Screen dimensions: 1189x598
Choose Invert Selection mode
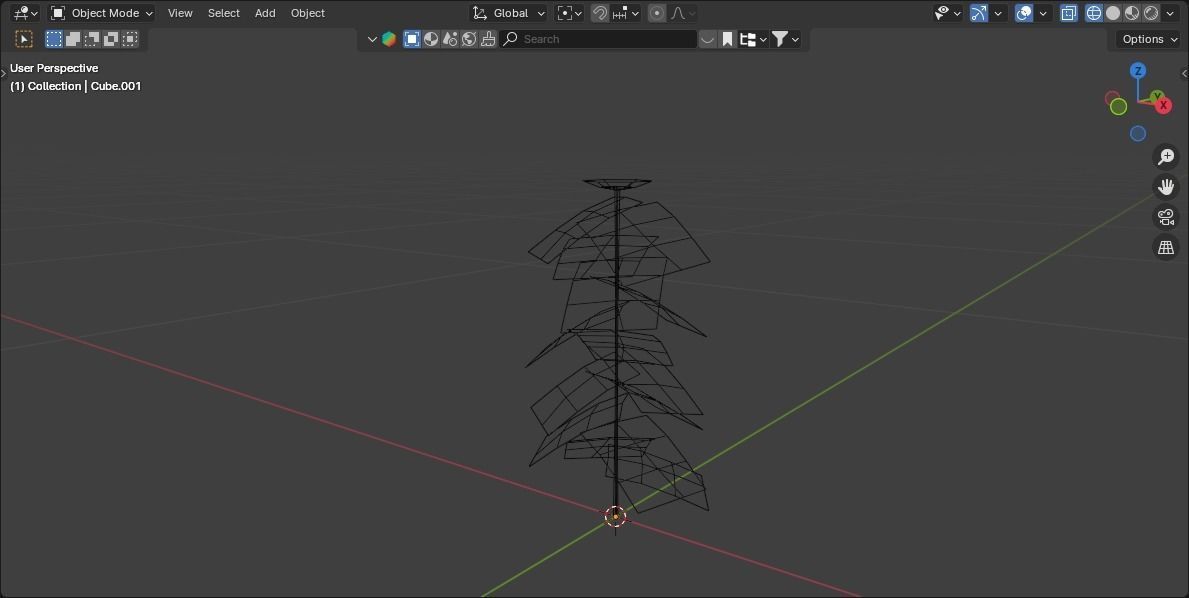pyautogui.click(x=111, y=39)
